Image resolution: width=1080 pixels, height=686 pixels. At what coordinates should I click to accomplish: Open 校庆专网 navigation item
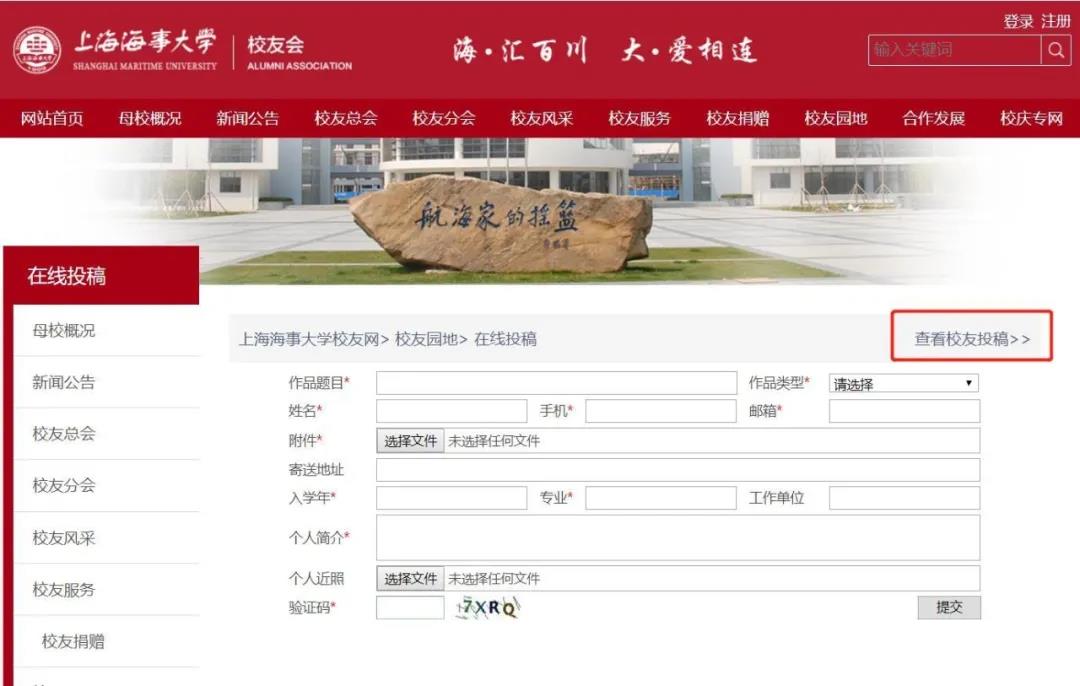[x=1031, y=119]
